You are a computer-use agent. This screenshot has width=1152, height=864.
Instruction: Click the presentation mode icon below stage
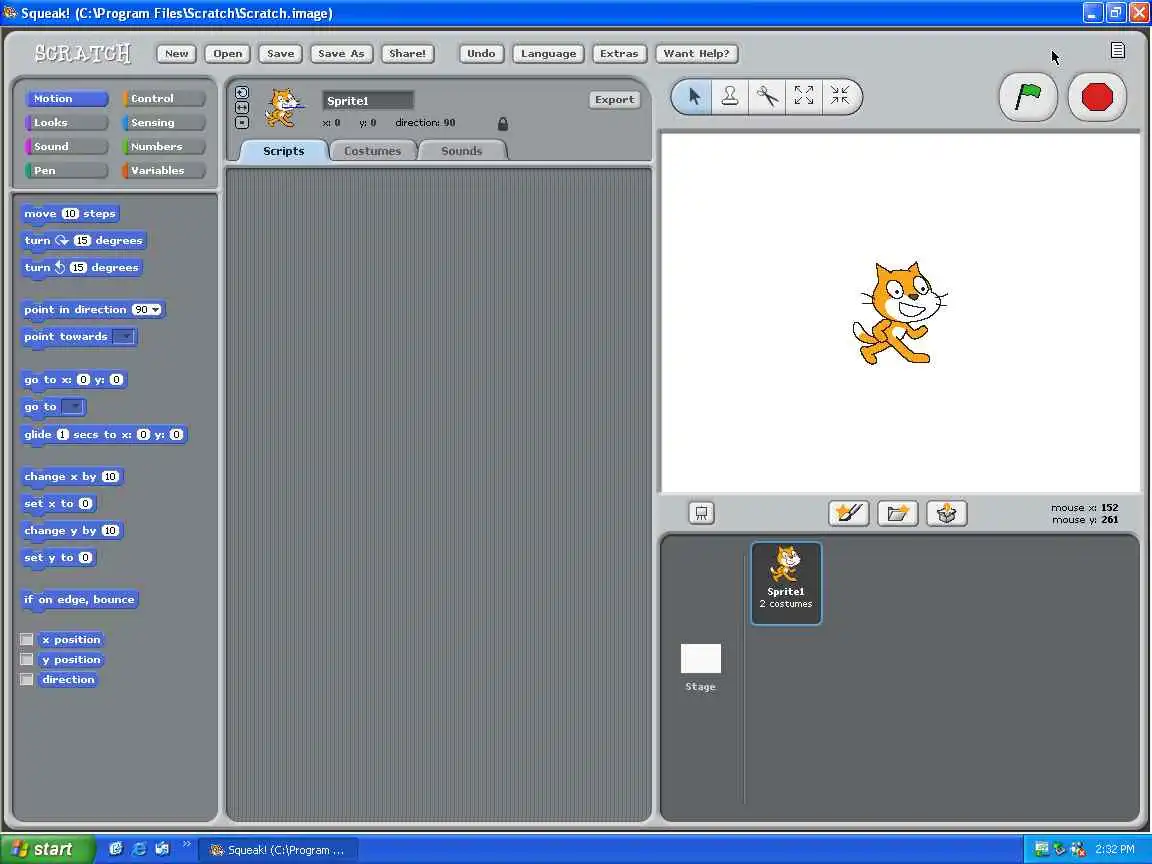702,513
